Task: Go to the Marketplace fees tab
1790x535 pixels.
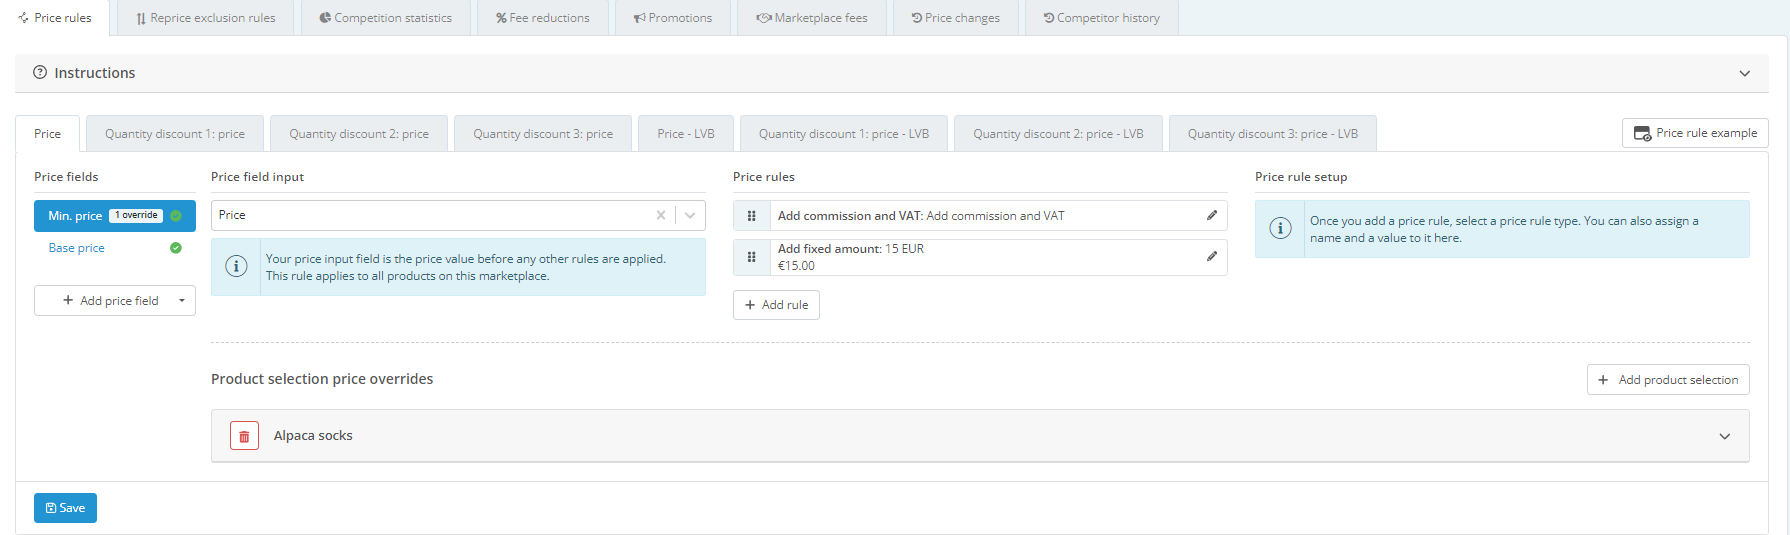Action: (811, 18)
